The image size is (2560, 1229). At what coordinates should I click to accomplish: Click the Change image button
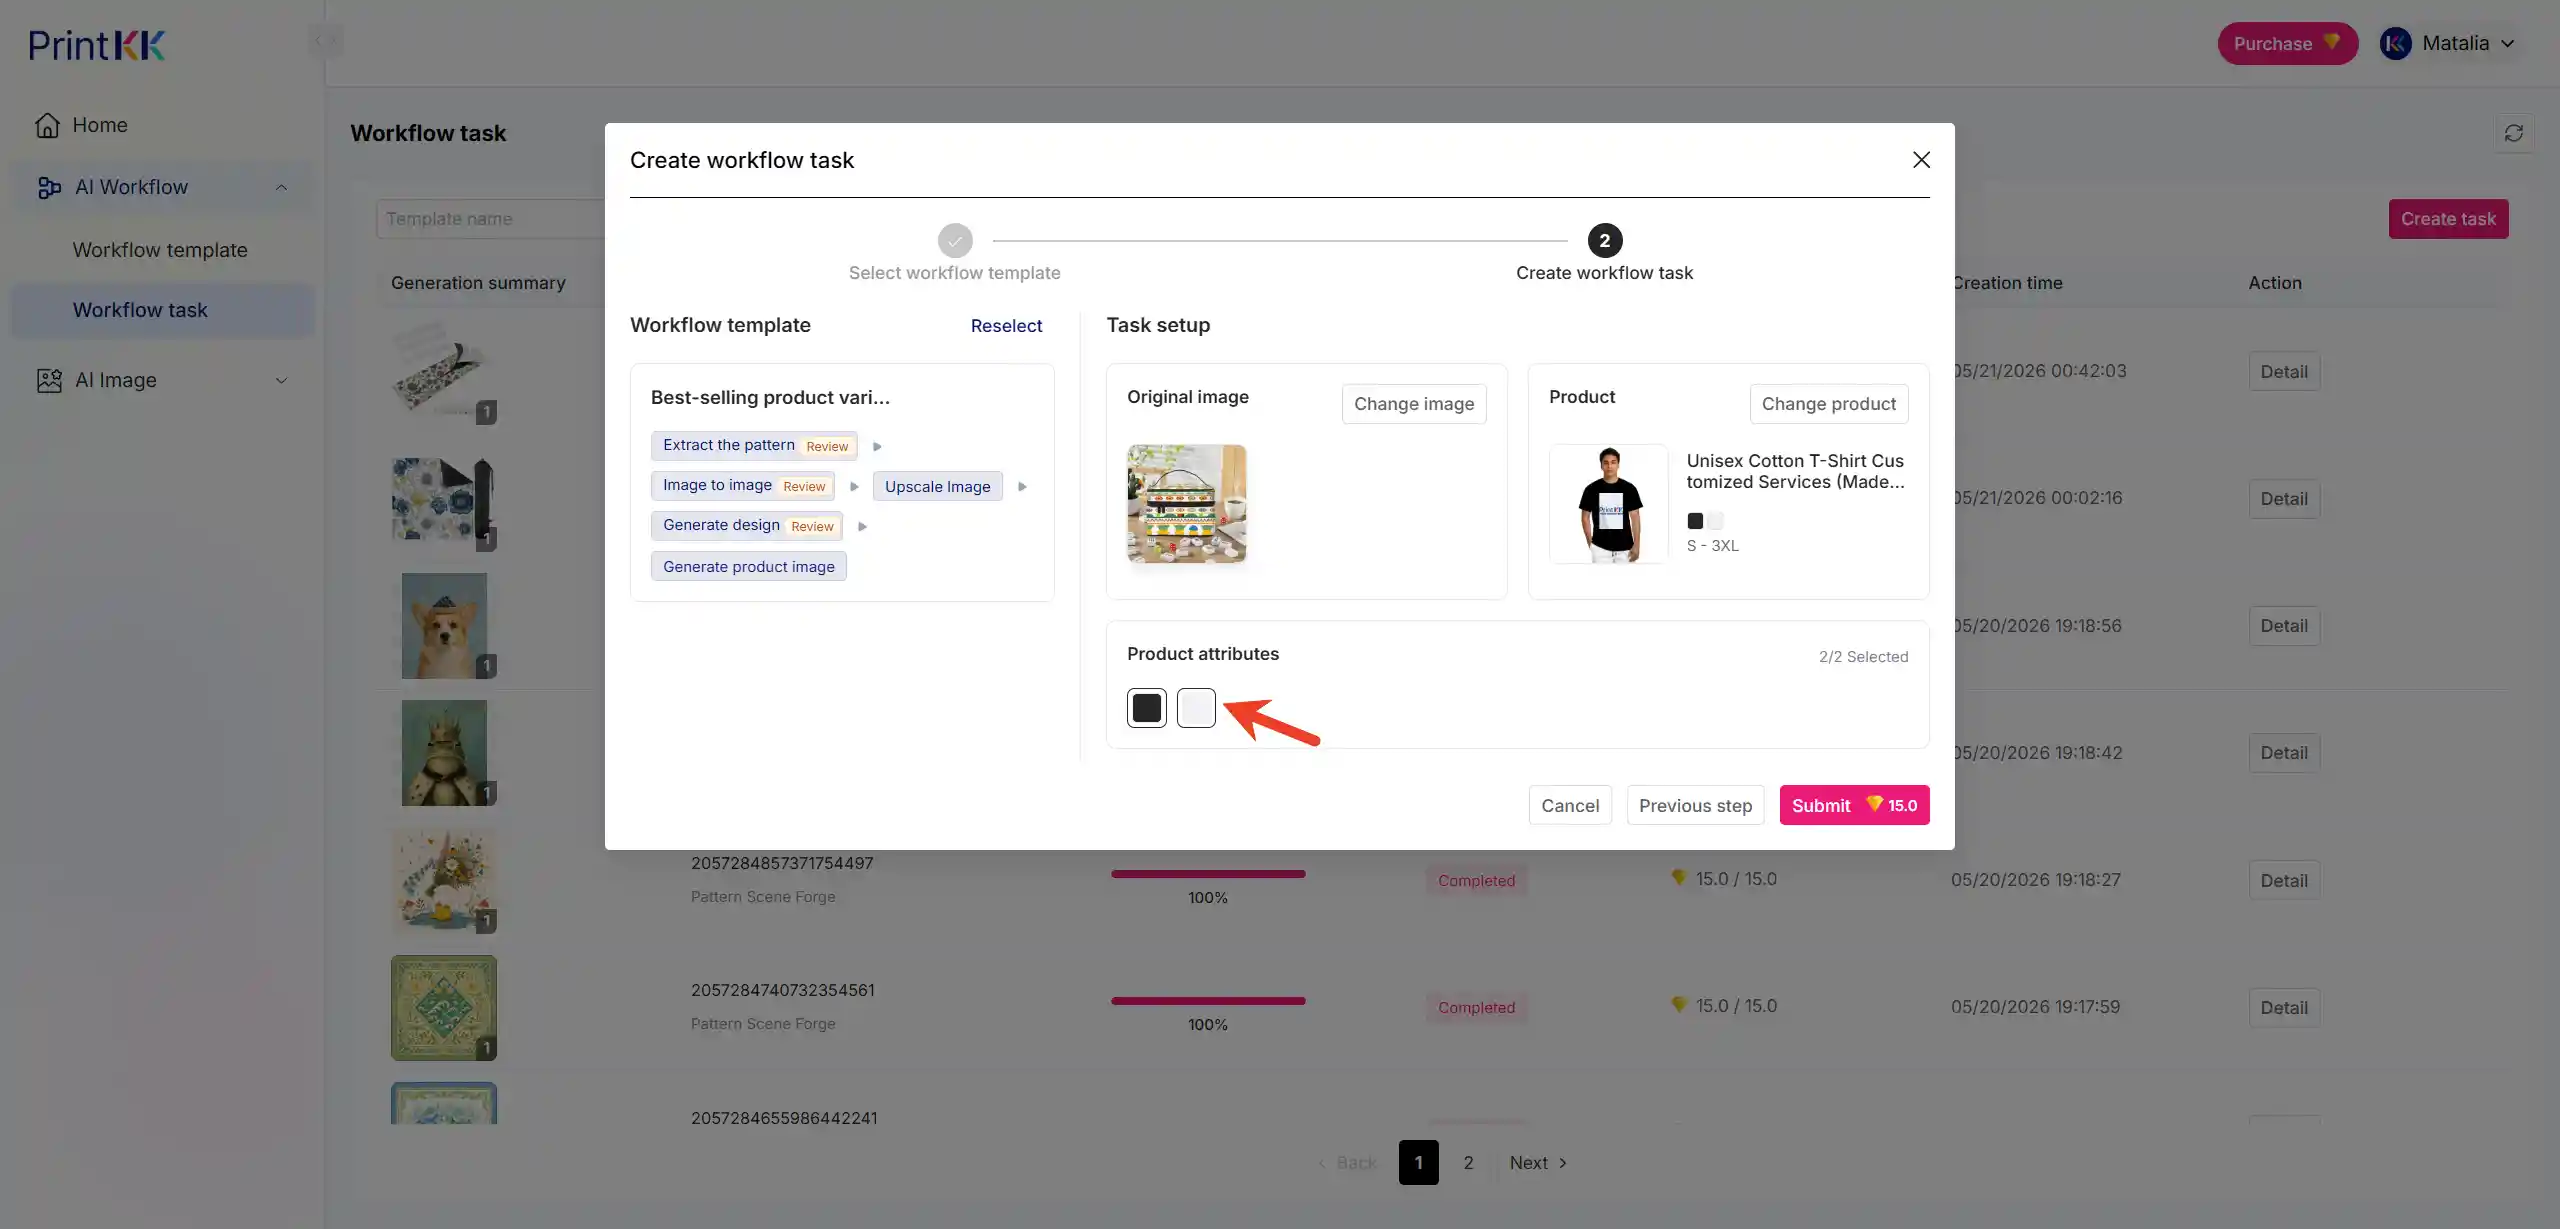click(x=1414, y=404)
